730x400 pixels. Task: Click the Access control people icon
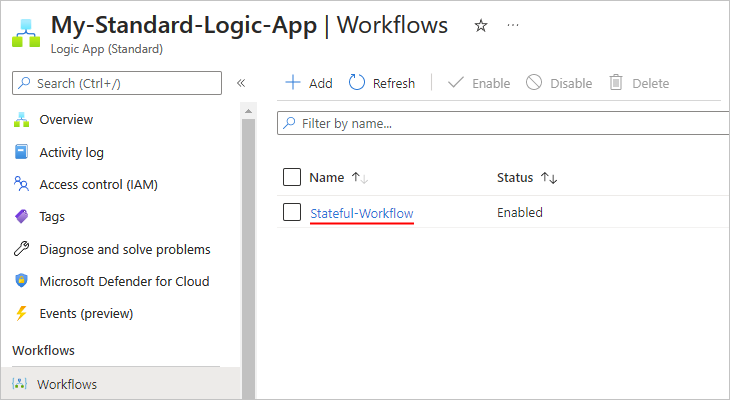click(x=21, y=184)
